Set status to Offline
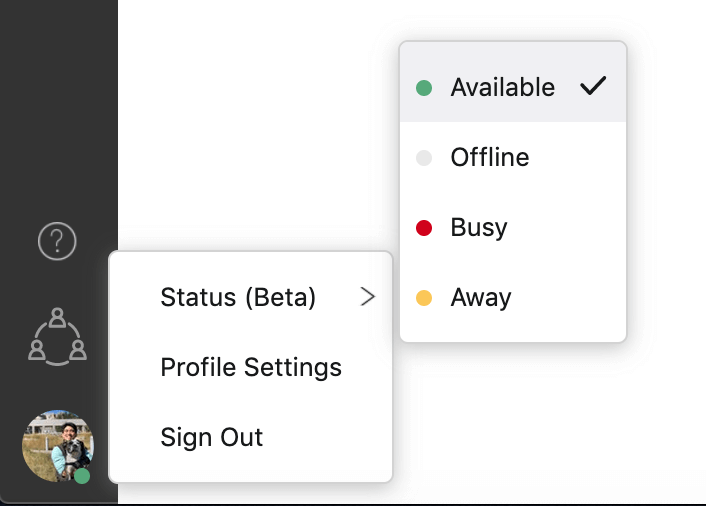The height and width of the screenshot is (506, 706). 513,158
